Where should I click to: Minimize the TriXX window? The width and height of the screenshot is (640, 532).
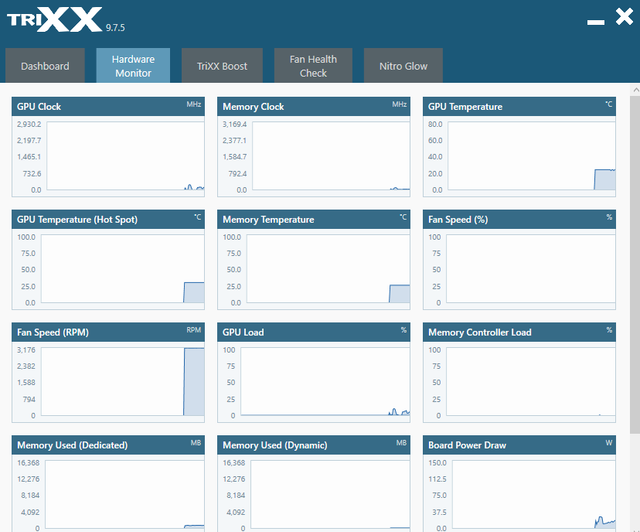596,22
